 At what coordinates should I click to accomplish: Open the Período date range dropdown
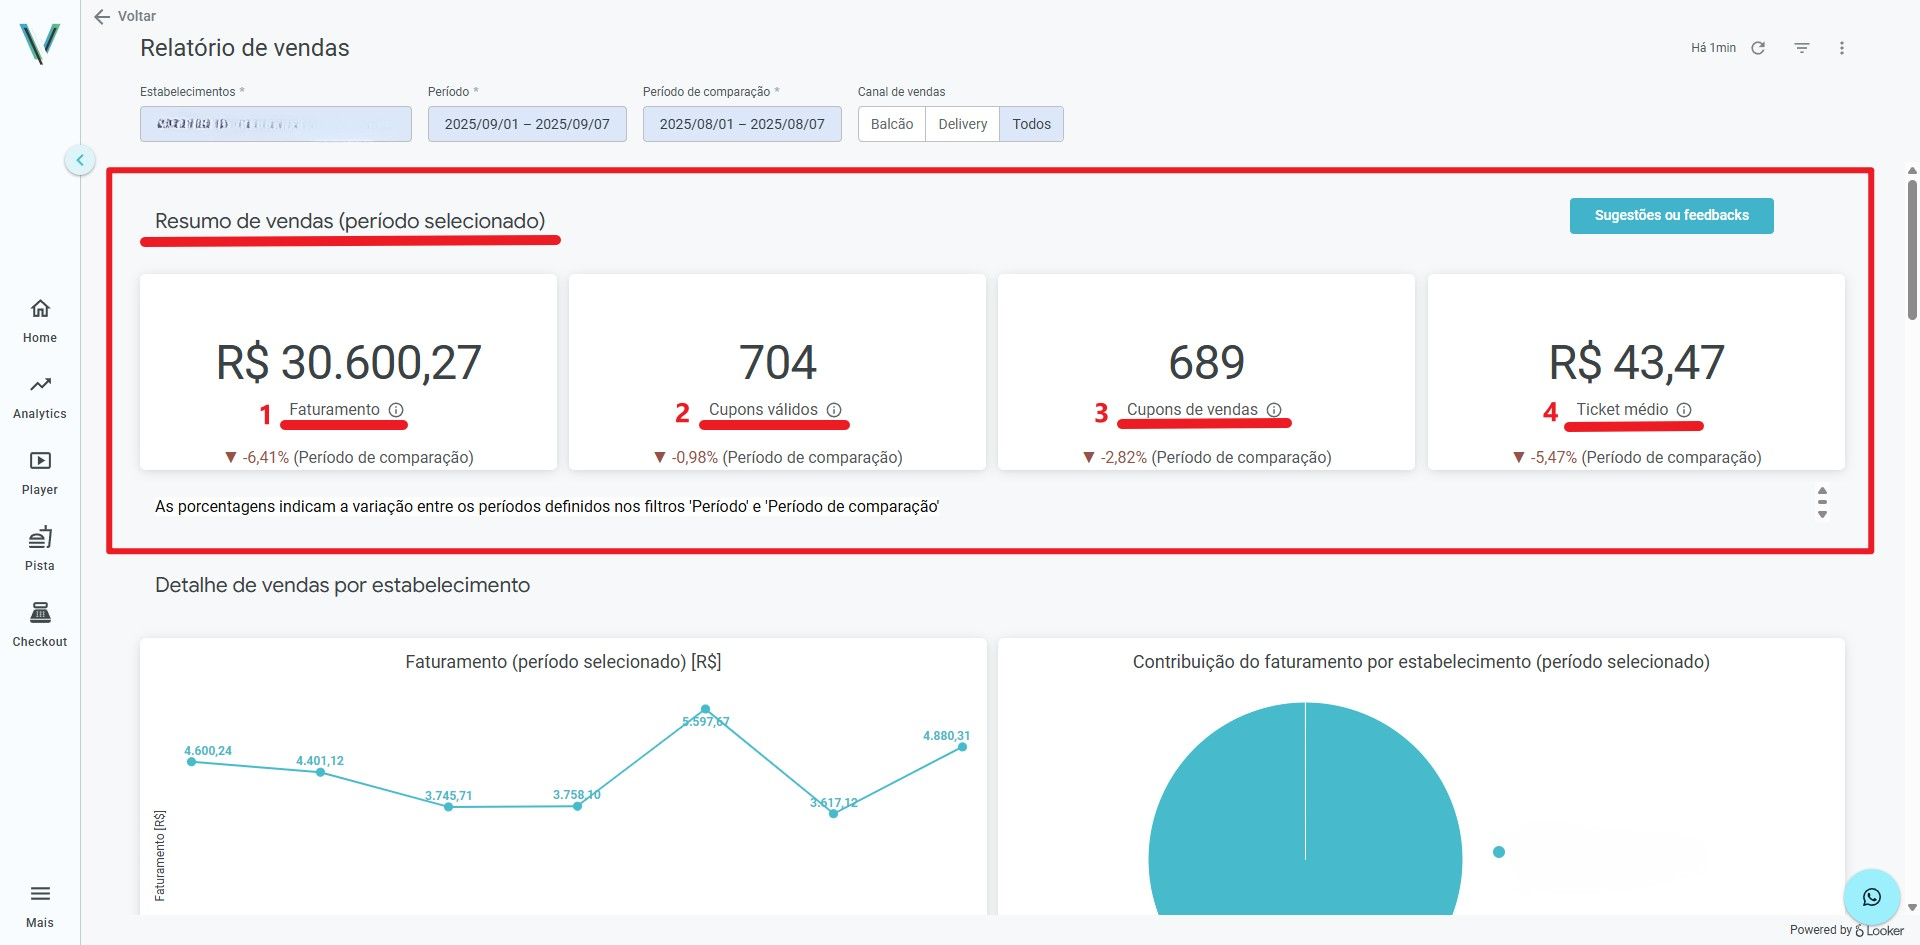(x=527, y=124)
